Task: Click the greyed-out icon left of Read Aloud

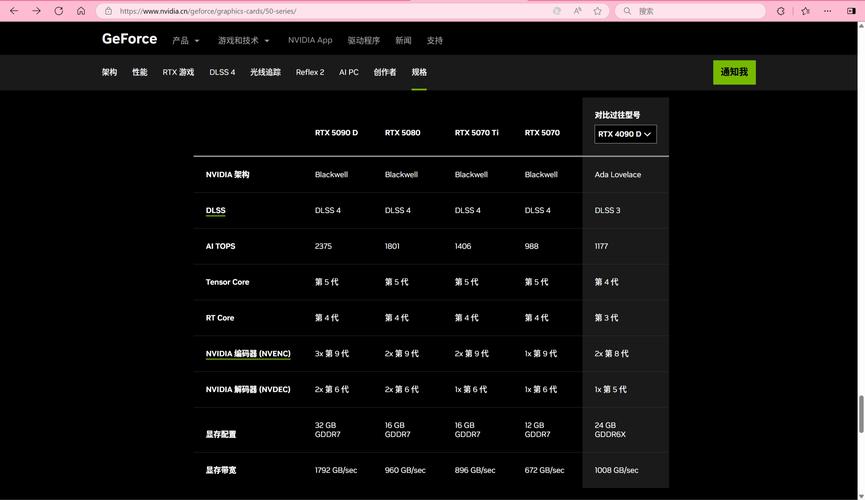Action: pyautogui.click(x=557, y=11)
